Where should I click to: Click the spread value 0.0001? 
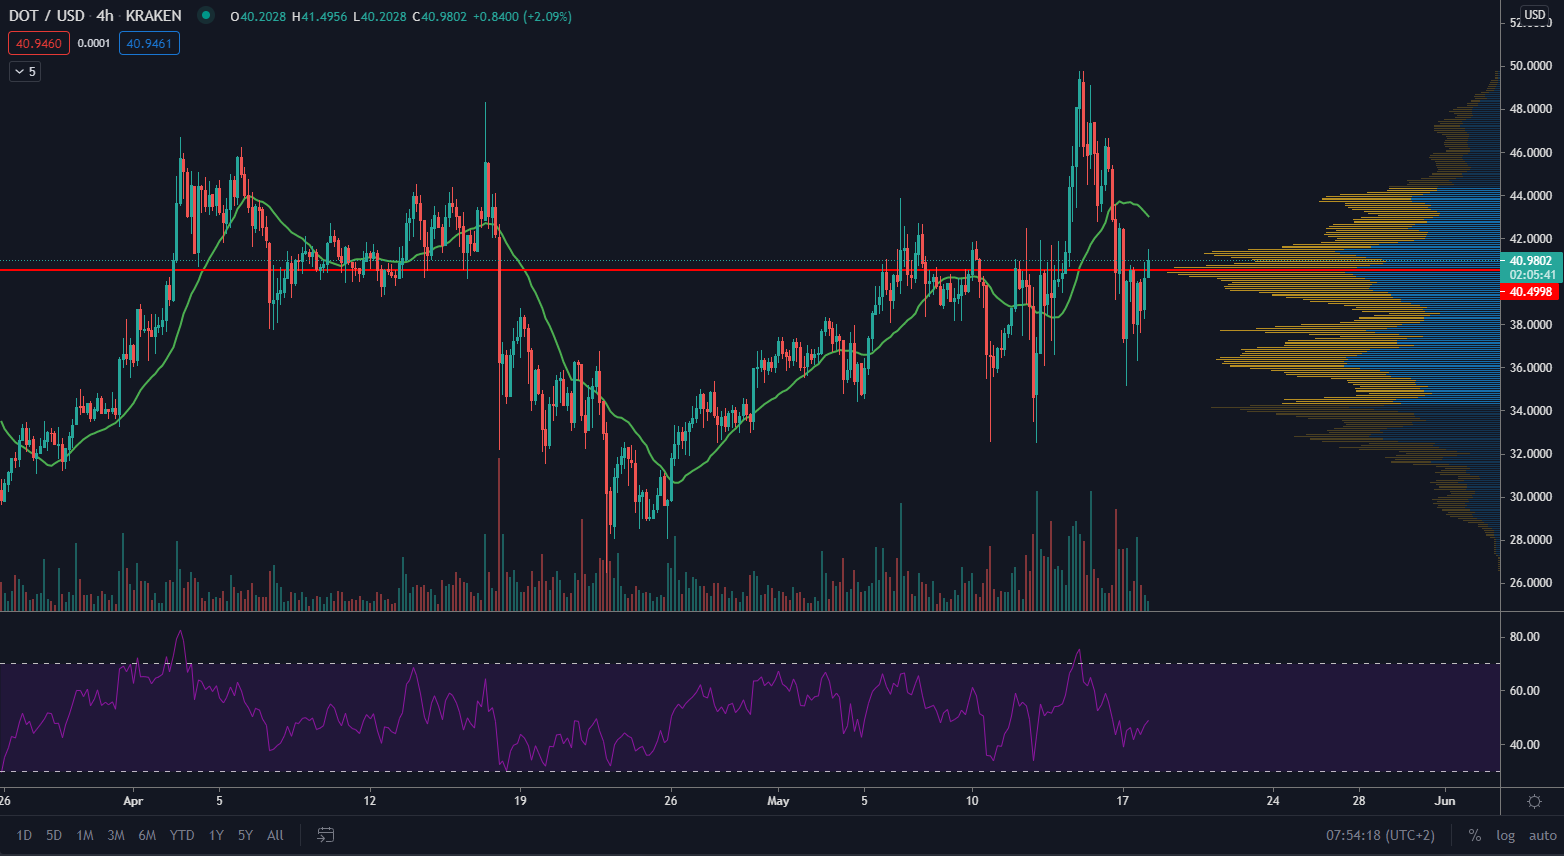coord(94,43)
